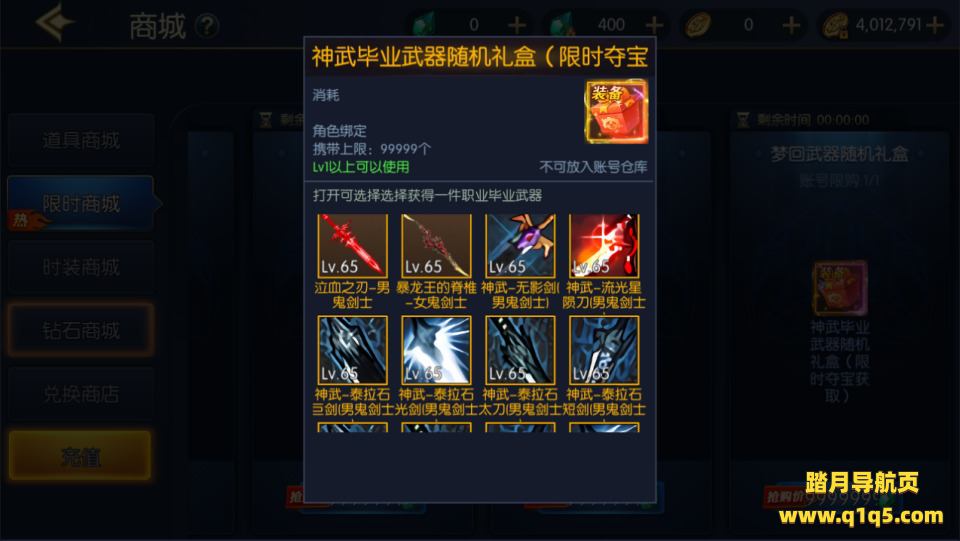
Task: Open the 钻石商城 tab
Action: (81, 330)
